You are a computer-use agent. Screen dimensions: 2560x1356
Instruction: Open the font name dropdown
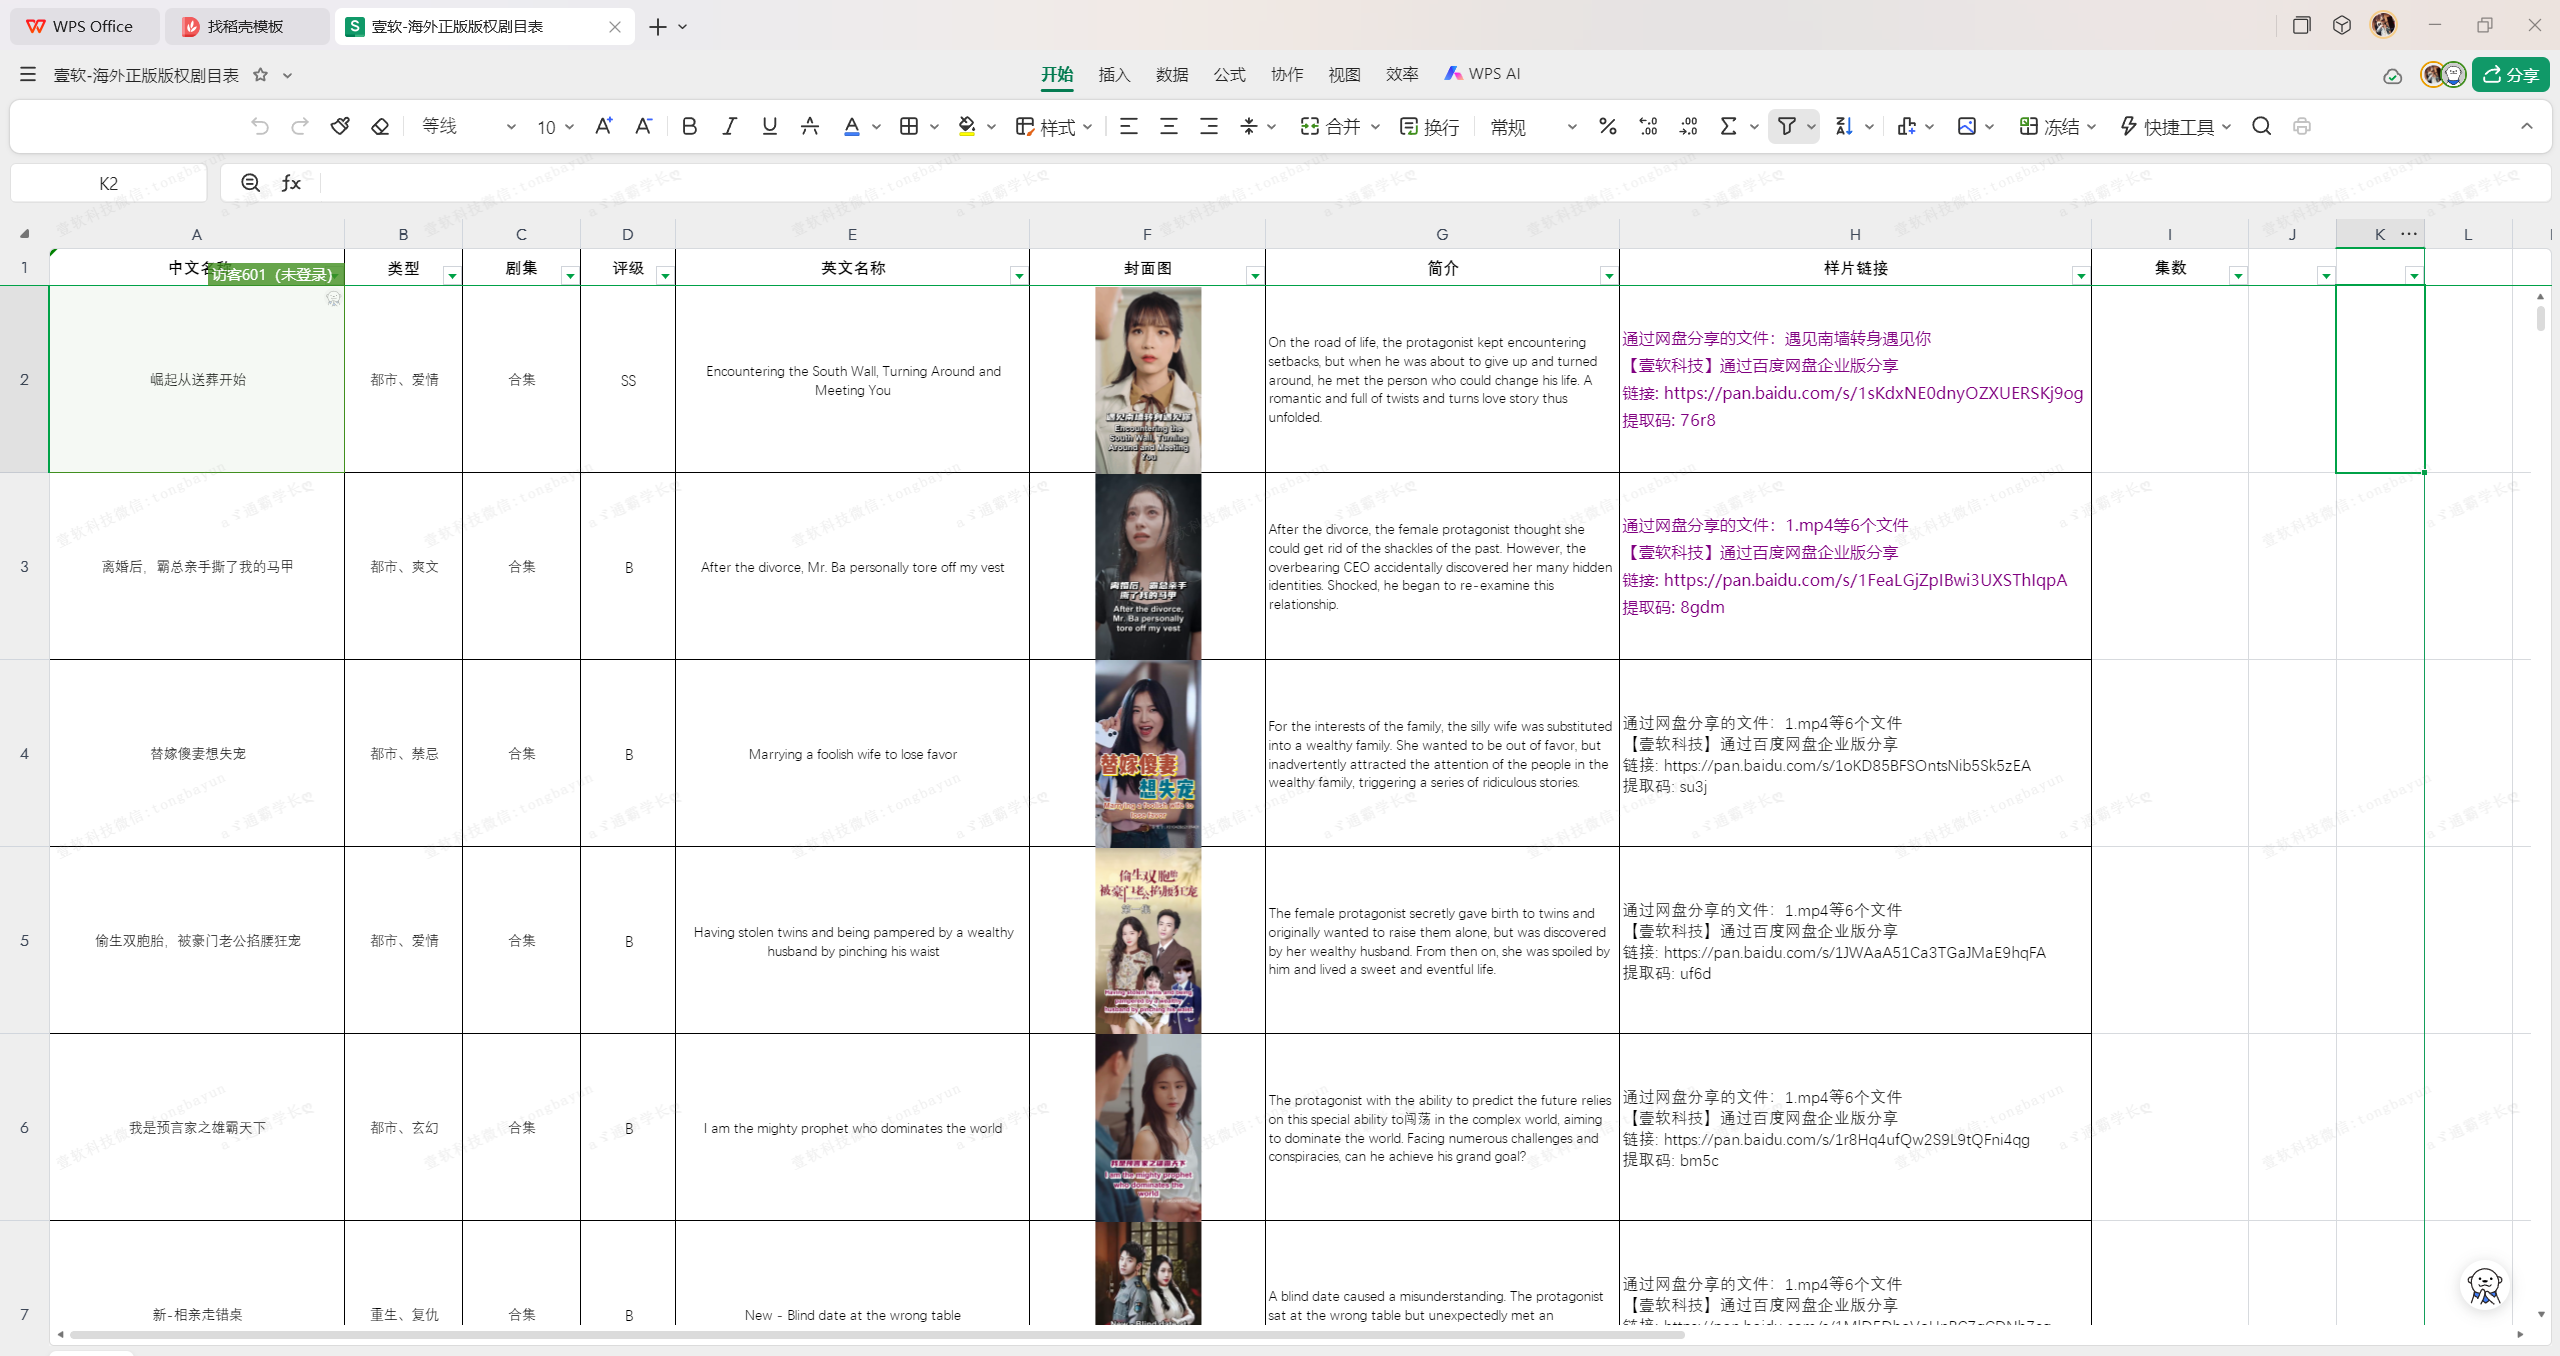[511, 127]
